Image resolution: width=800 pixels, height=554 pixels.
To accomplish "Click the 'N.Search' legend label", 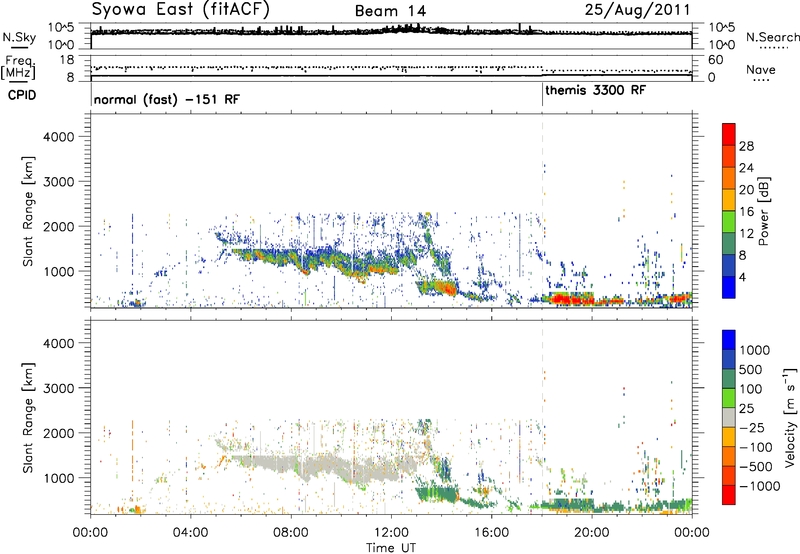I will 773,37.
